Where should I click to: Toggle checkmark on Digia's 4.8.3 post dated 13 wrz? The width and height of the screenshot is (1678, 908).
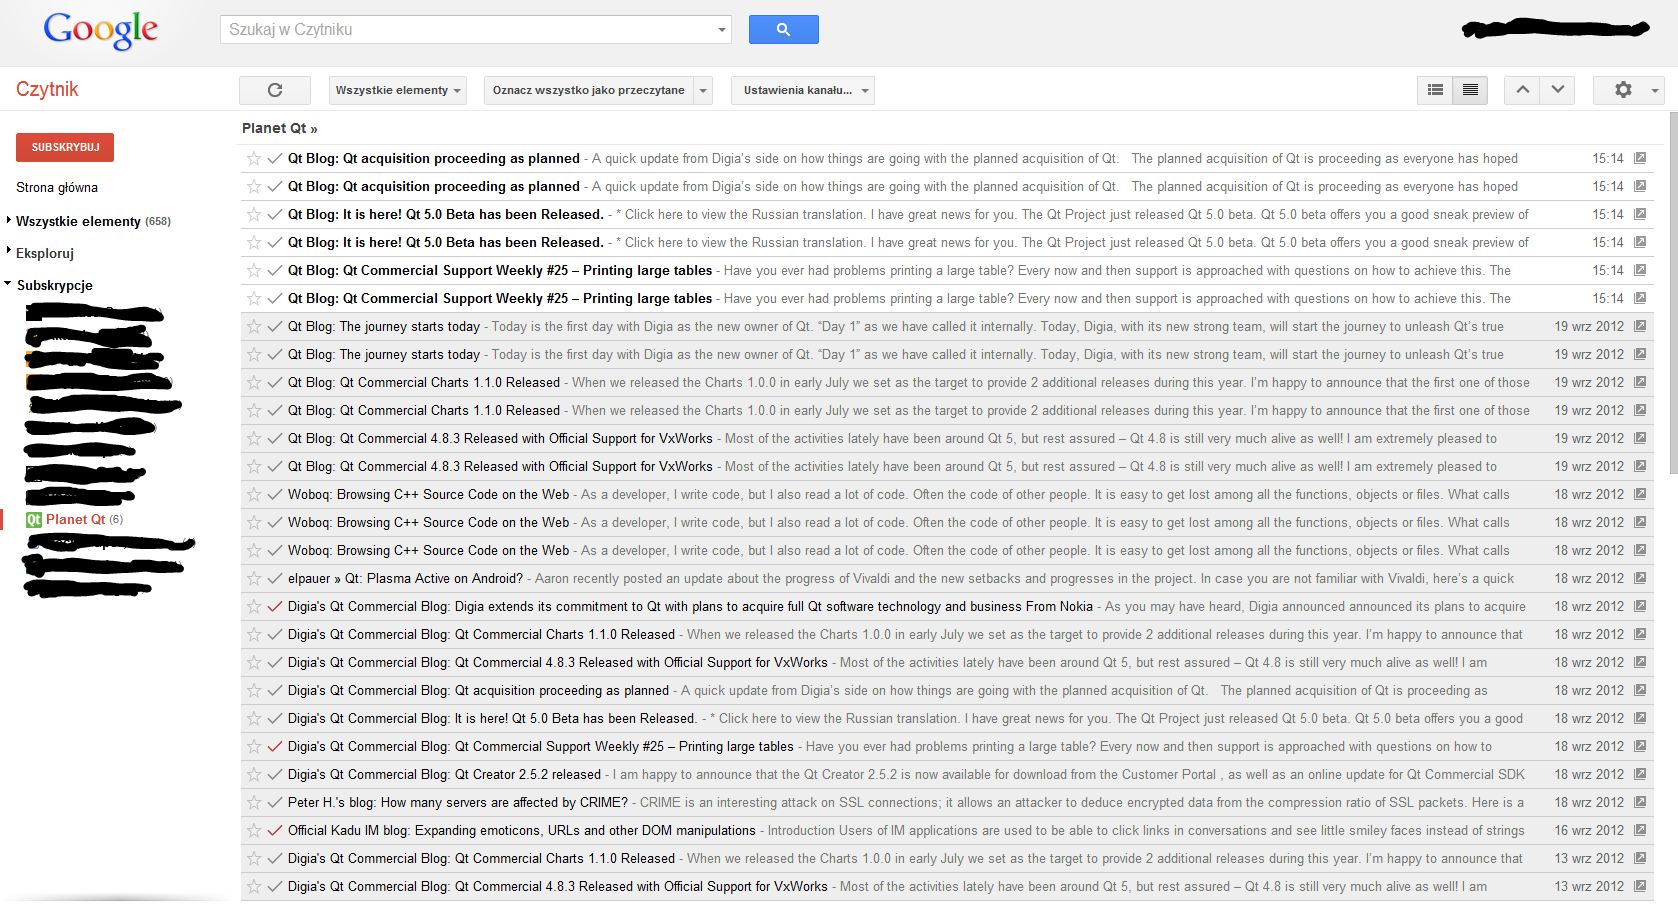[x=275, y=886]
